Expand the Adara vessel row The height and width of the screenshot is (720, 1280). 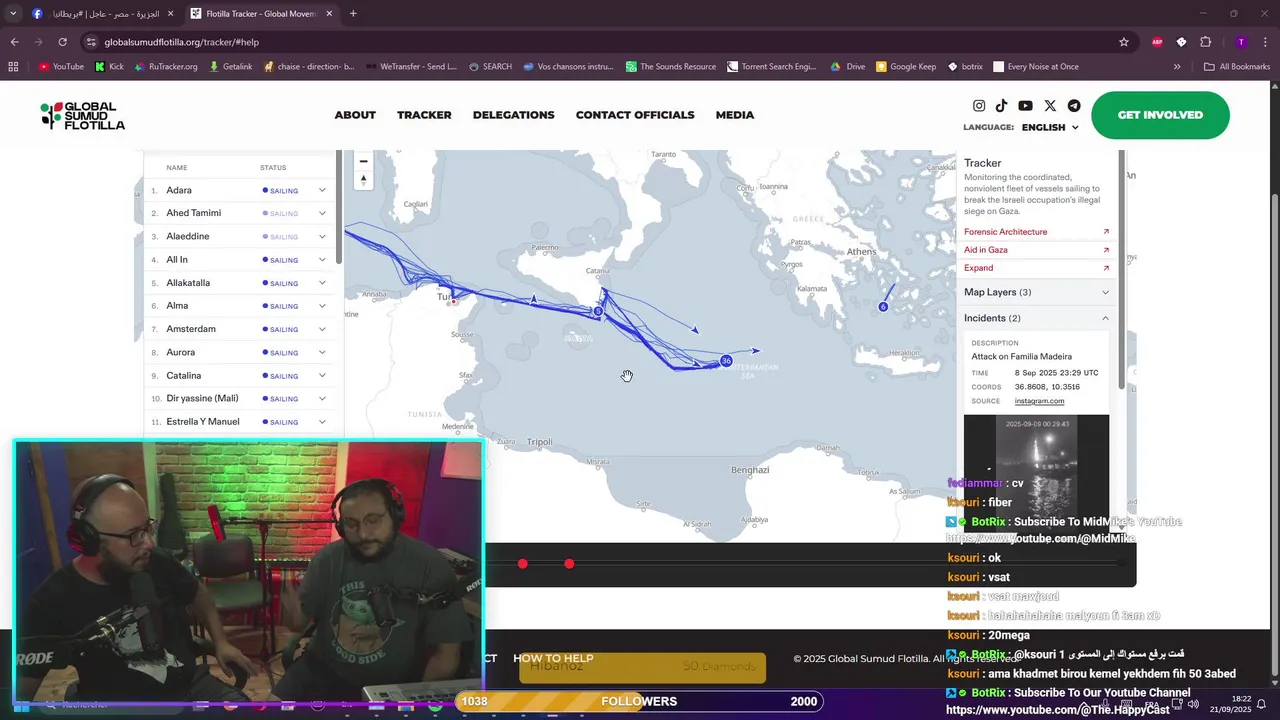pos(322,190)
